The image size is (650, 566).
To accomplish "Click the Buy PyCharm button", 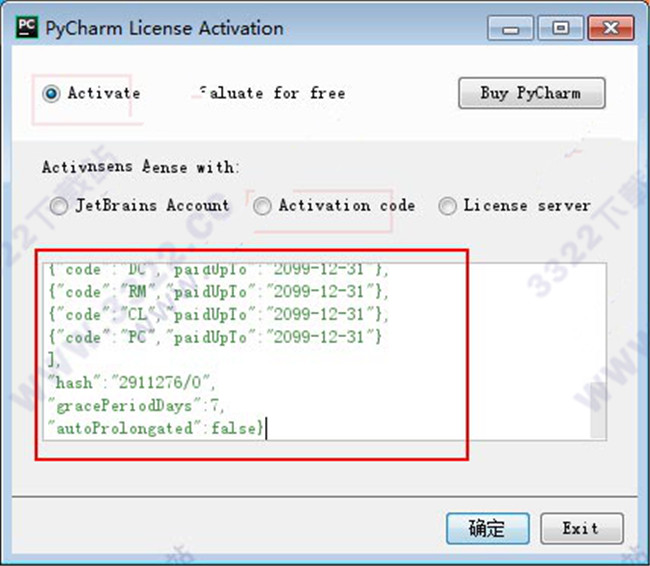I will tap(531, 93).
